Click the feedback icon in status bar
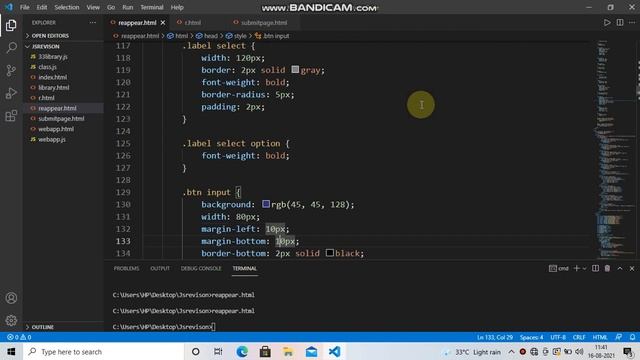 click(619, 337)
